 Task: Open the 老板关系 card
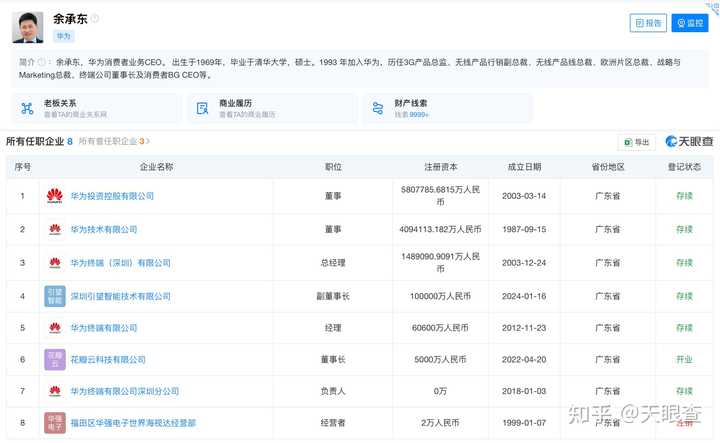click(x=96, y=108)
